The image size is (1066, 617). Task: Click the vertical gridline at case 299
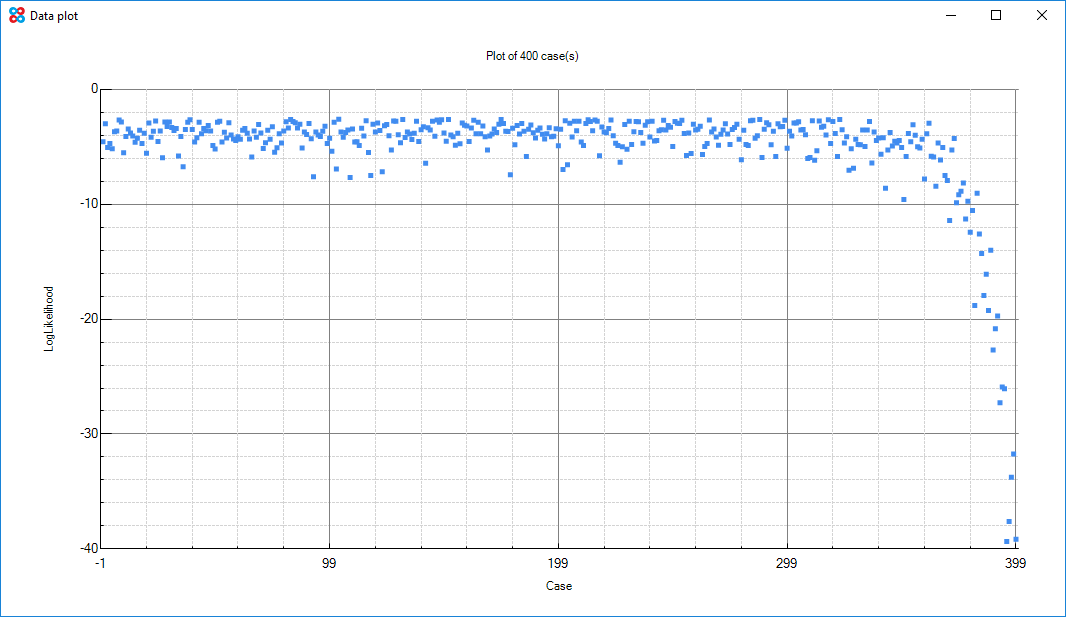(786, 350)
